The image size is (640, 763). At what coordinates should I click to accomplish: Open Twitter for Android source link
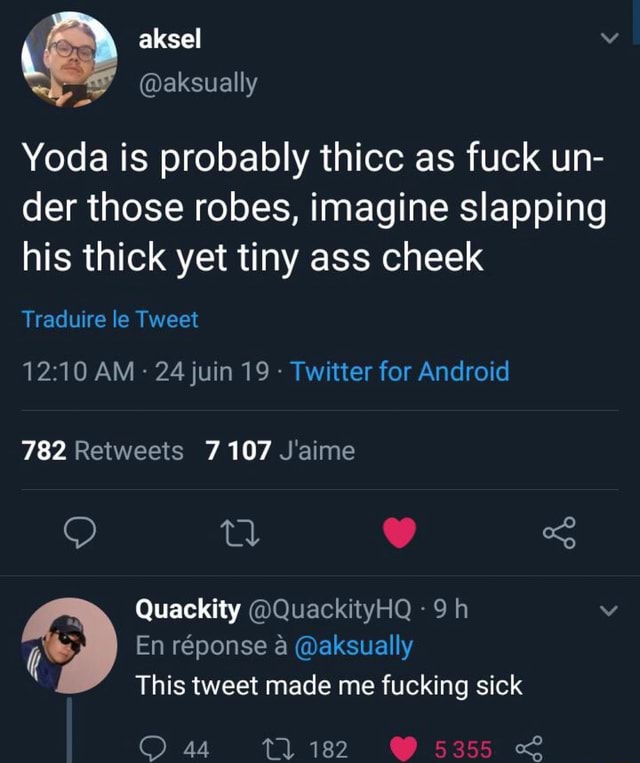(400, 372)
